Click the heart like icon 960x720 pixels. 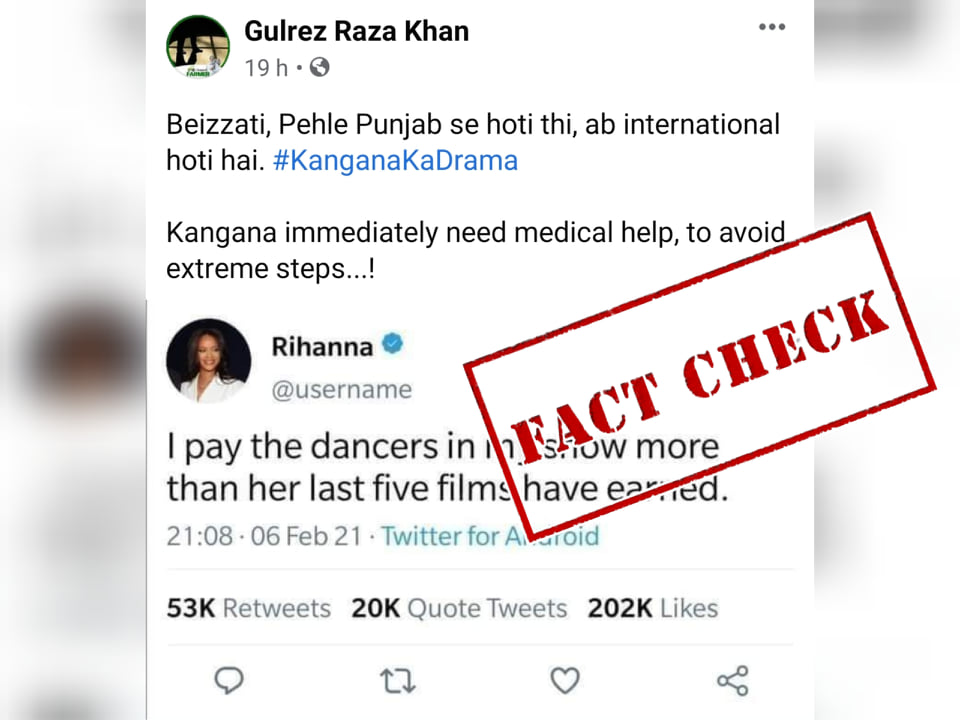click(564, 680)
